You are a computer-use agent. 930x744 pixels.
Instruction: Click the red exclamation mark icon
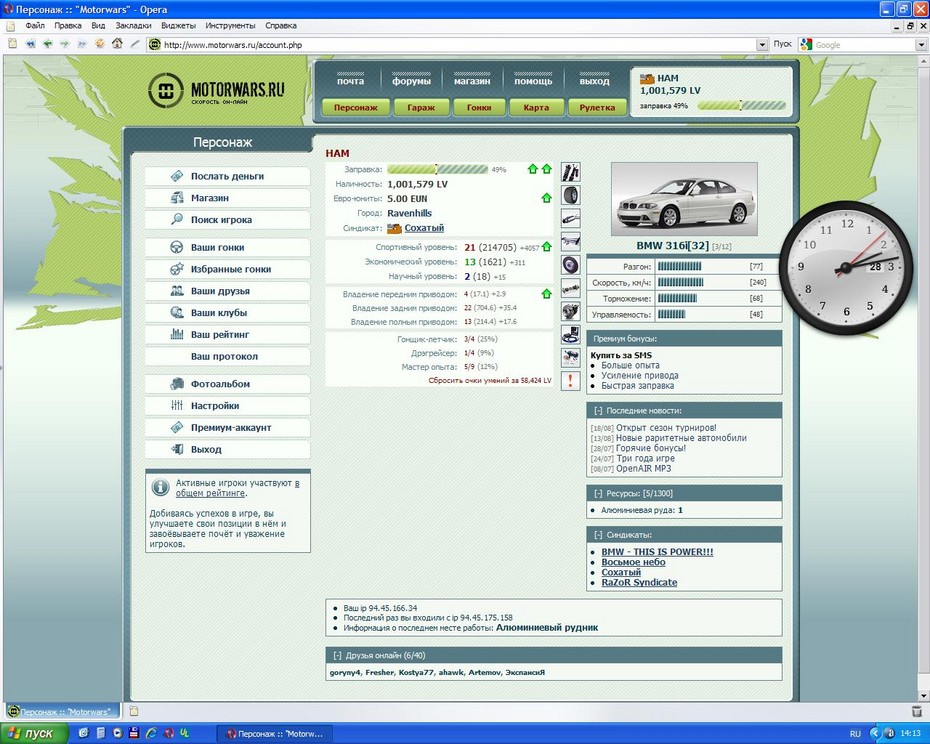pos(571,380)
